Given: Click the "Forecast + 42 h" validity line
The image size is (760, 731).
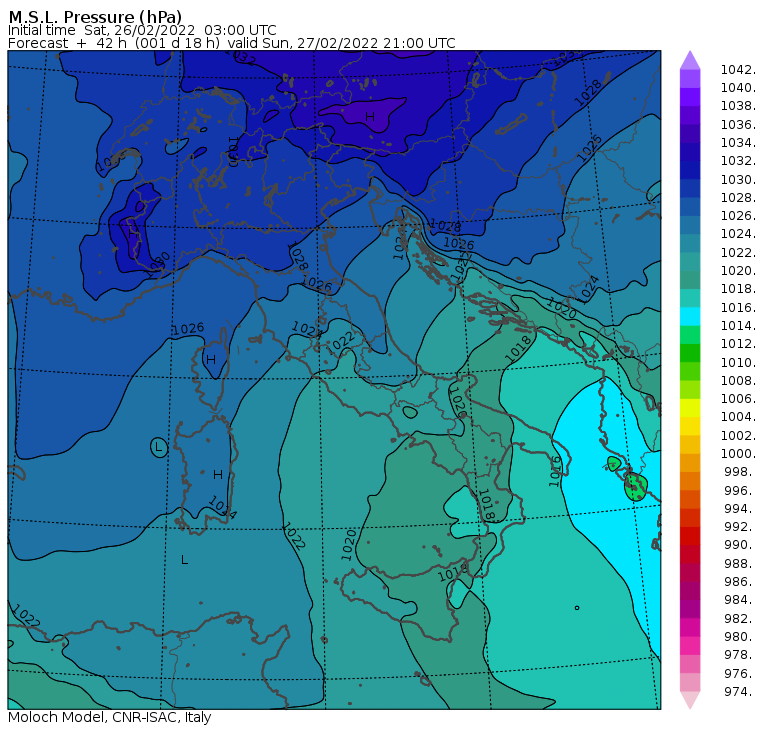Looking at the screenshot, I should [232, 43].
